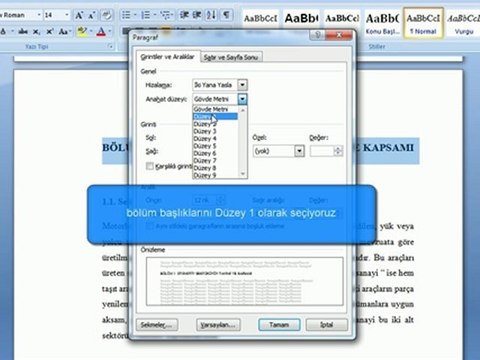
Task: Click the Shrink Font icon
Action: 92,15
